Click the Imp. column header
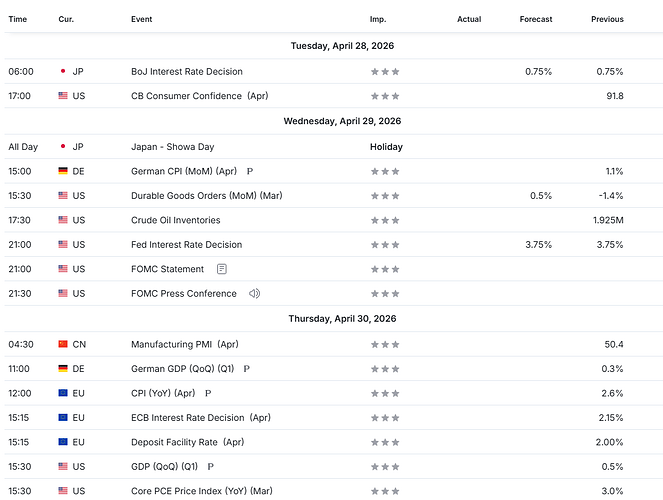The width and height of the screenshot is (663, 500). pyautogui.click(x=378, y=19)
